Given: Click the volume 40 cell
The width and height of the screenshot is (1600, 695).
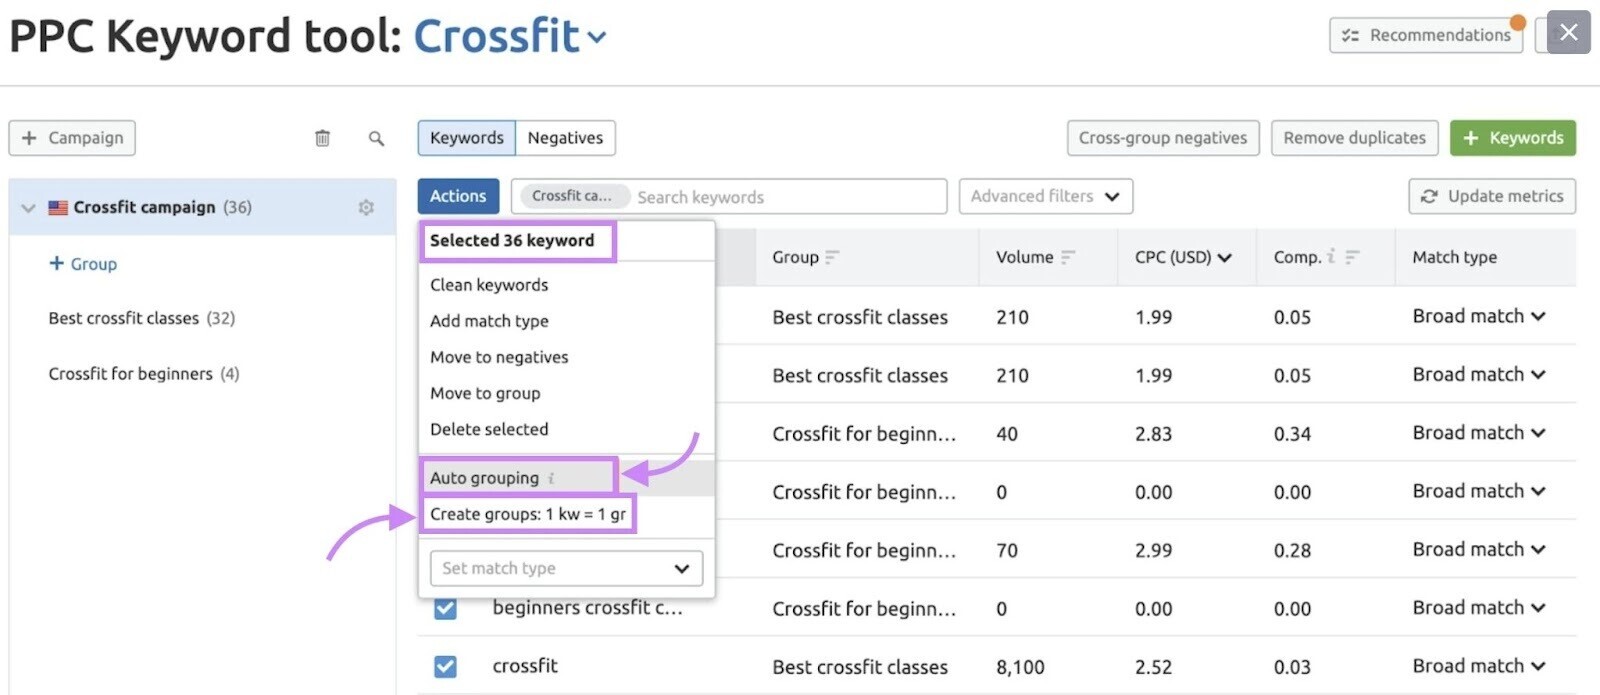Looking at the screenshot, I should coord(1007,434).
